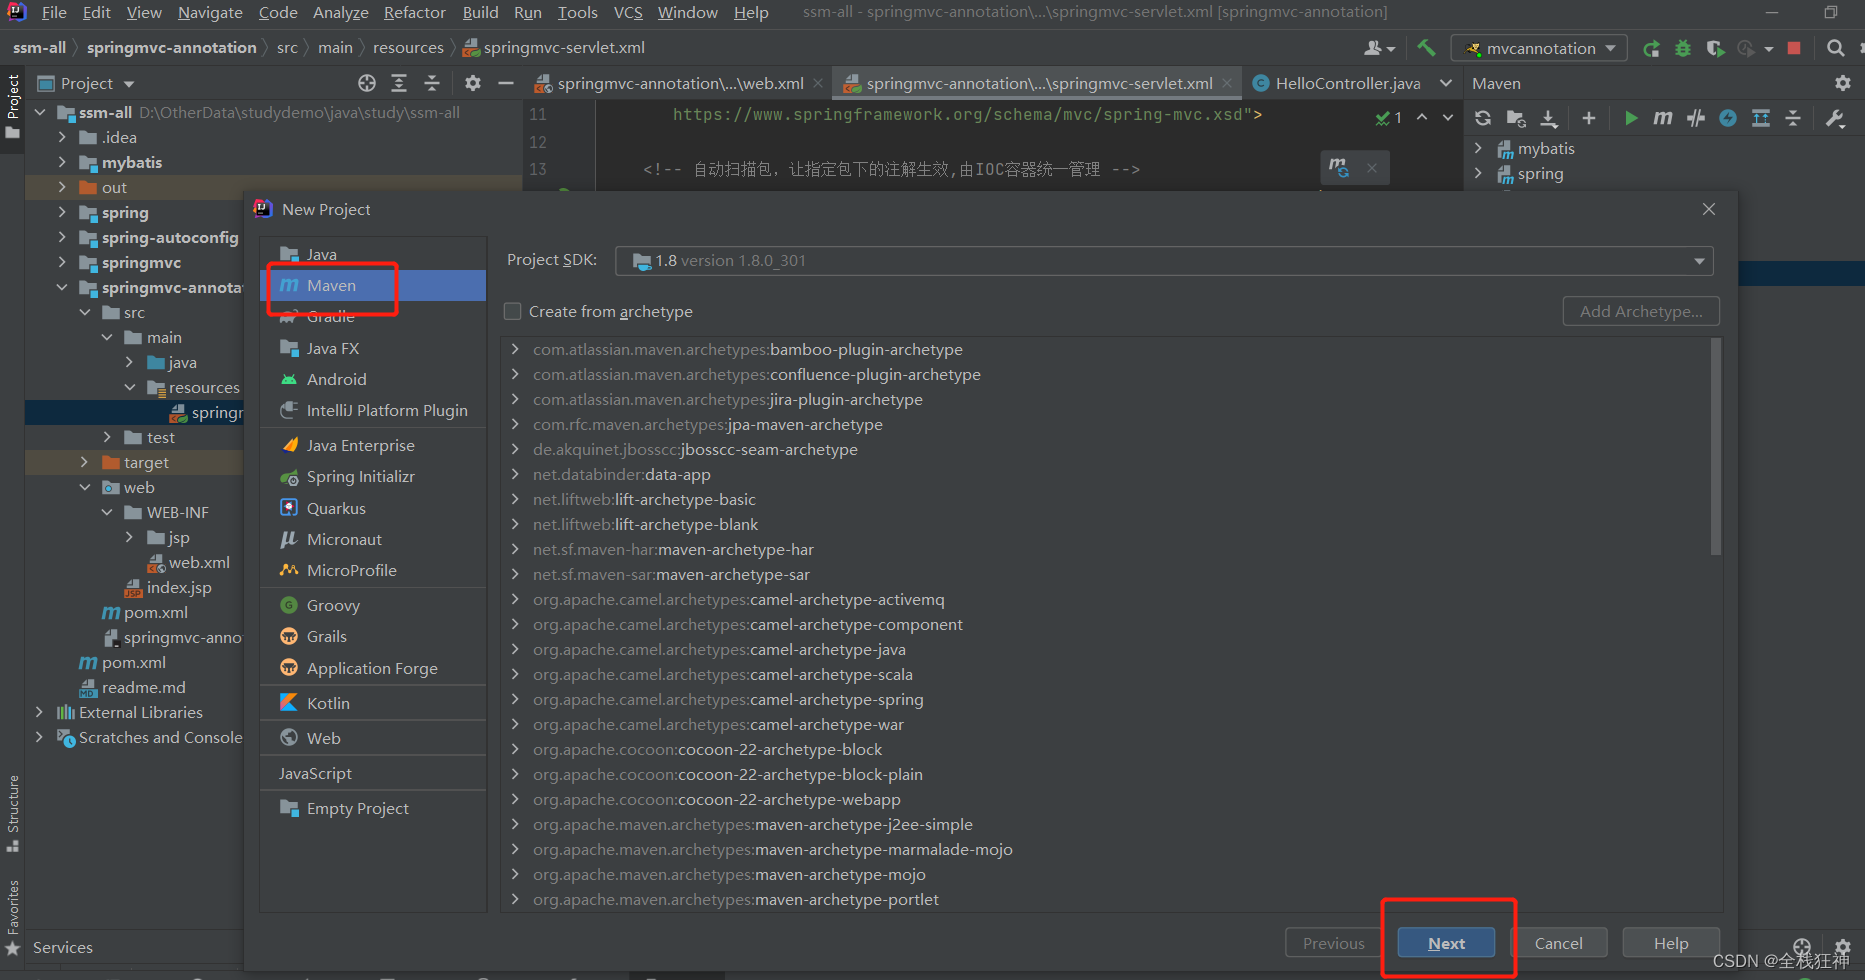Reload all Maven projects in Maven panel
The image size is (1865, 980).
pos(1483,118)
